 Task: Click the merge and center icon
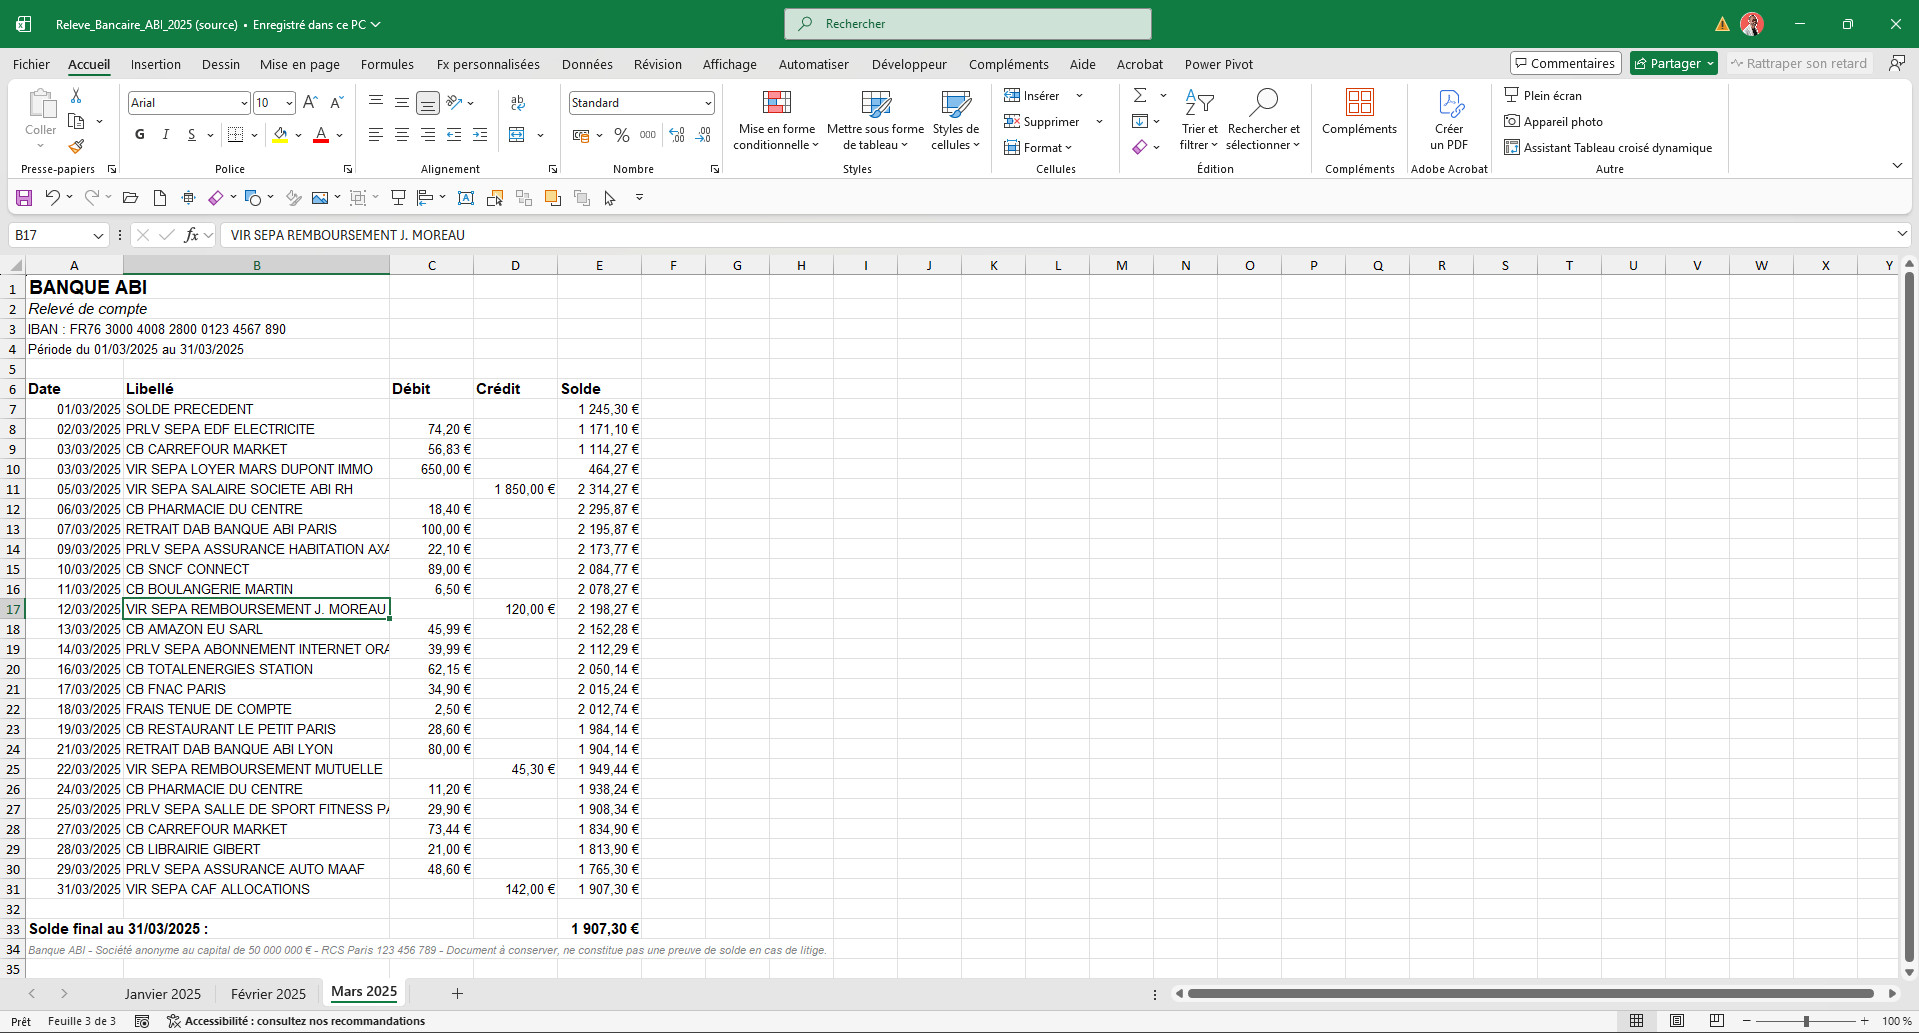click(x=517, y=135)
